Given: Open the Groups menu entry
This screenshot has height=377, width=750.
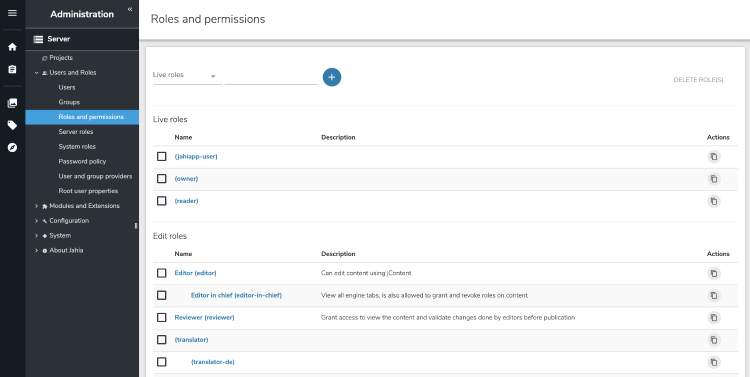Looking at the screenshot, I should (69, 102).
